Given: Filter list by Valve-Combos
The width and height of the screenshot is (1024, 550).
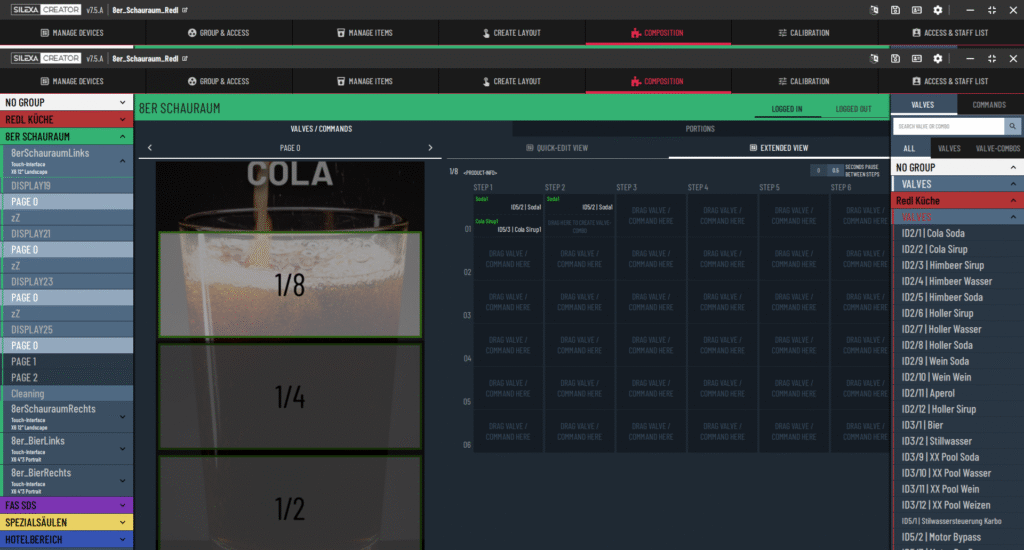Looking at the screenshot, I should coord(996,148).
